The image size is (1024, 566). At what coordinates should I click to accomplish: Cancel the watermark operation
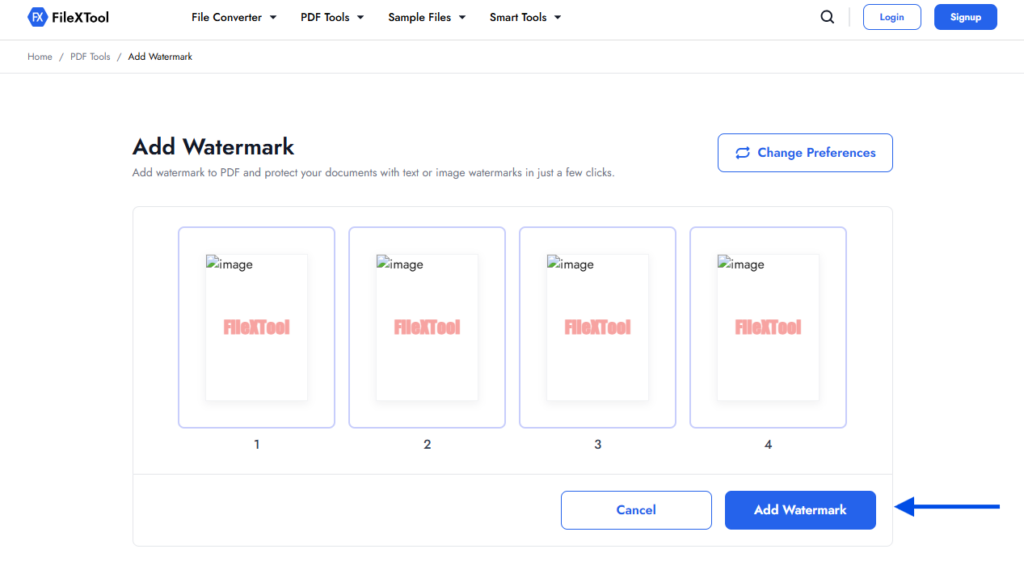[636, 510]
